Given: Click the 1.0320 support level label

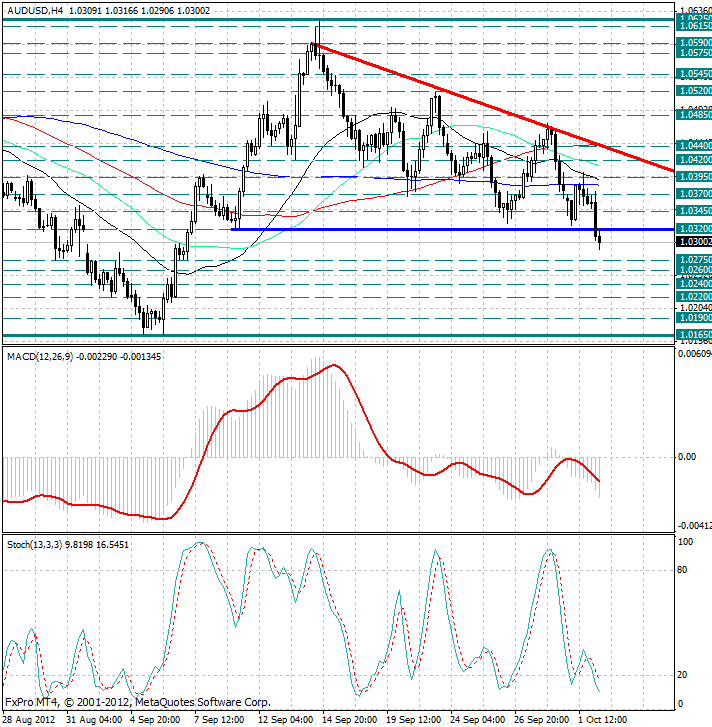Looking at the screenshot, I should click(694, 229).
